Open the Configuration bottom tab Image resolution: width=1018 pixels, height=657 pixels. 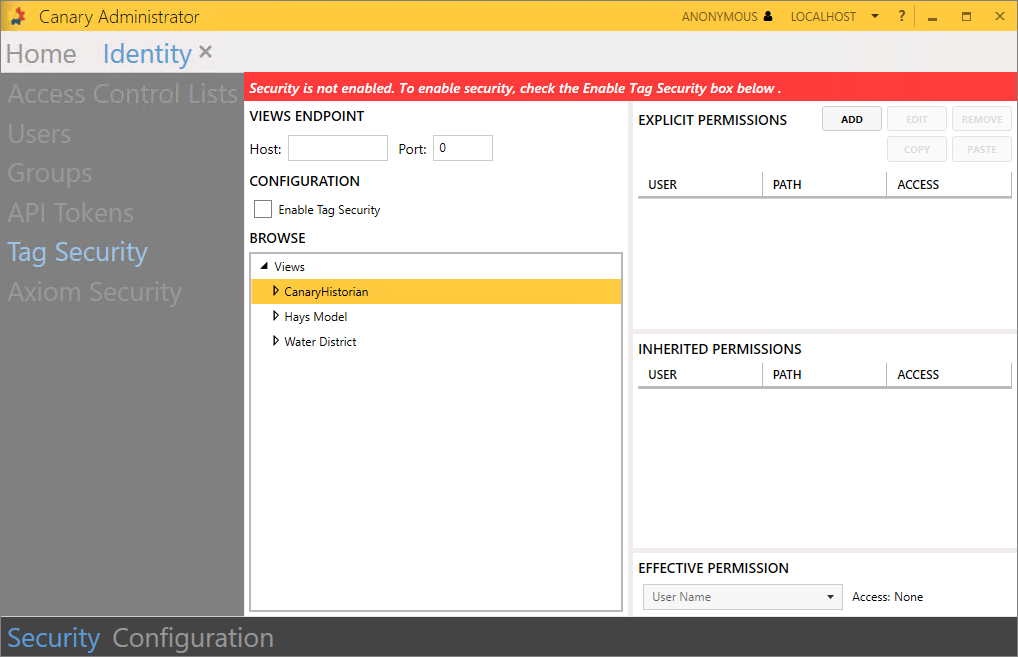click(x=193, y=638)
